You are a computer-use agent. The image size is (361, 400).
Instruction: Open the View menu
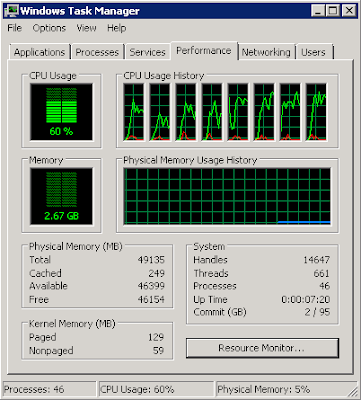coord(86,28)
